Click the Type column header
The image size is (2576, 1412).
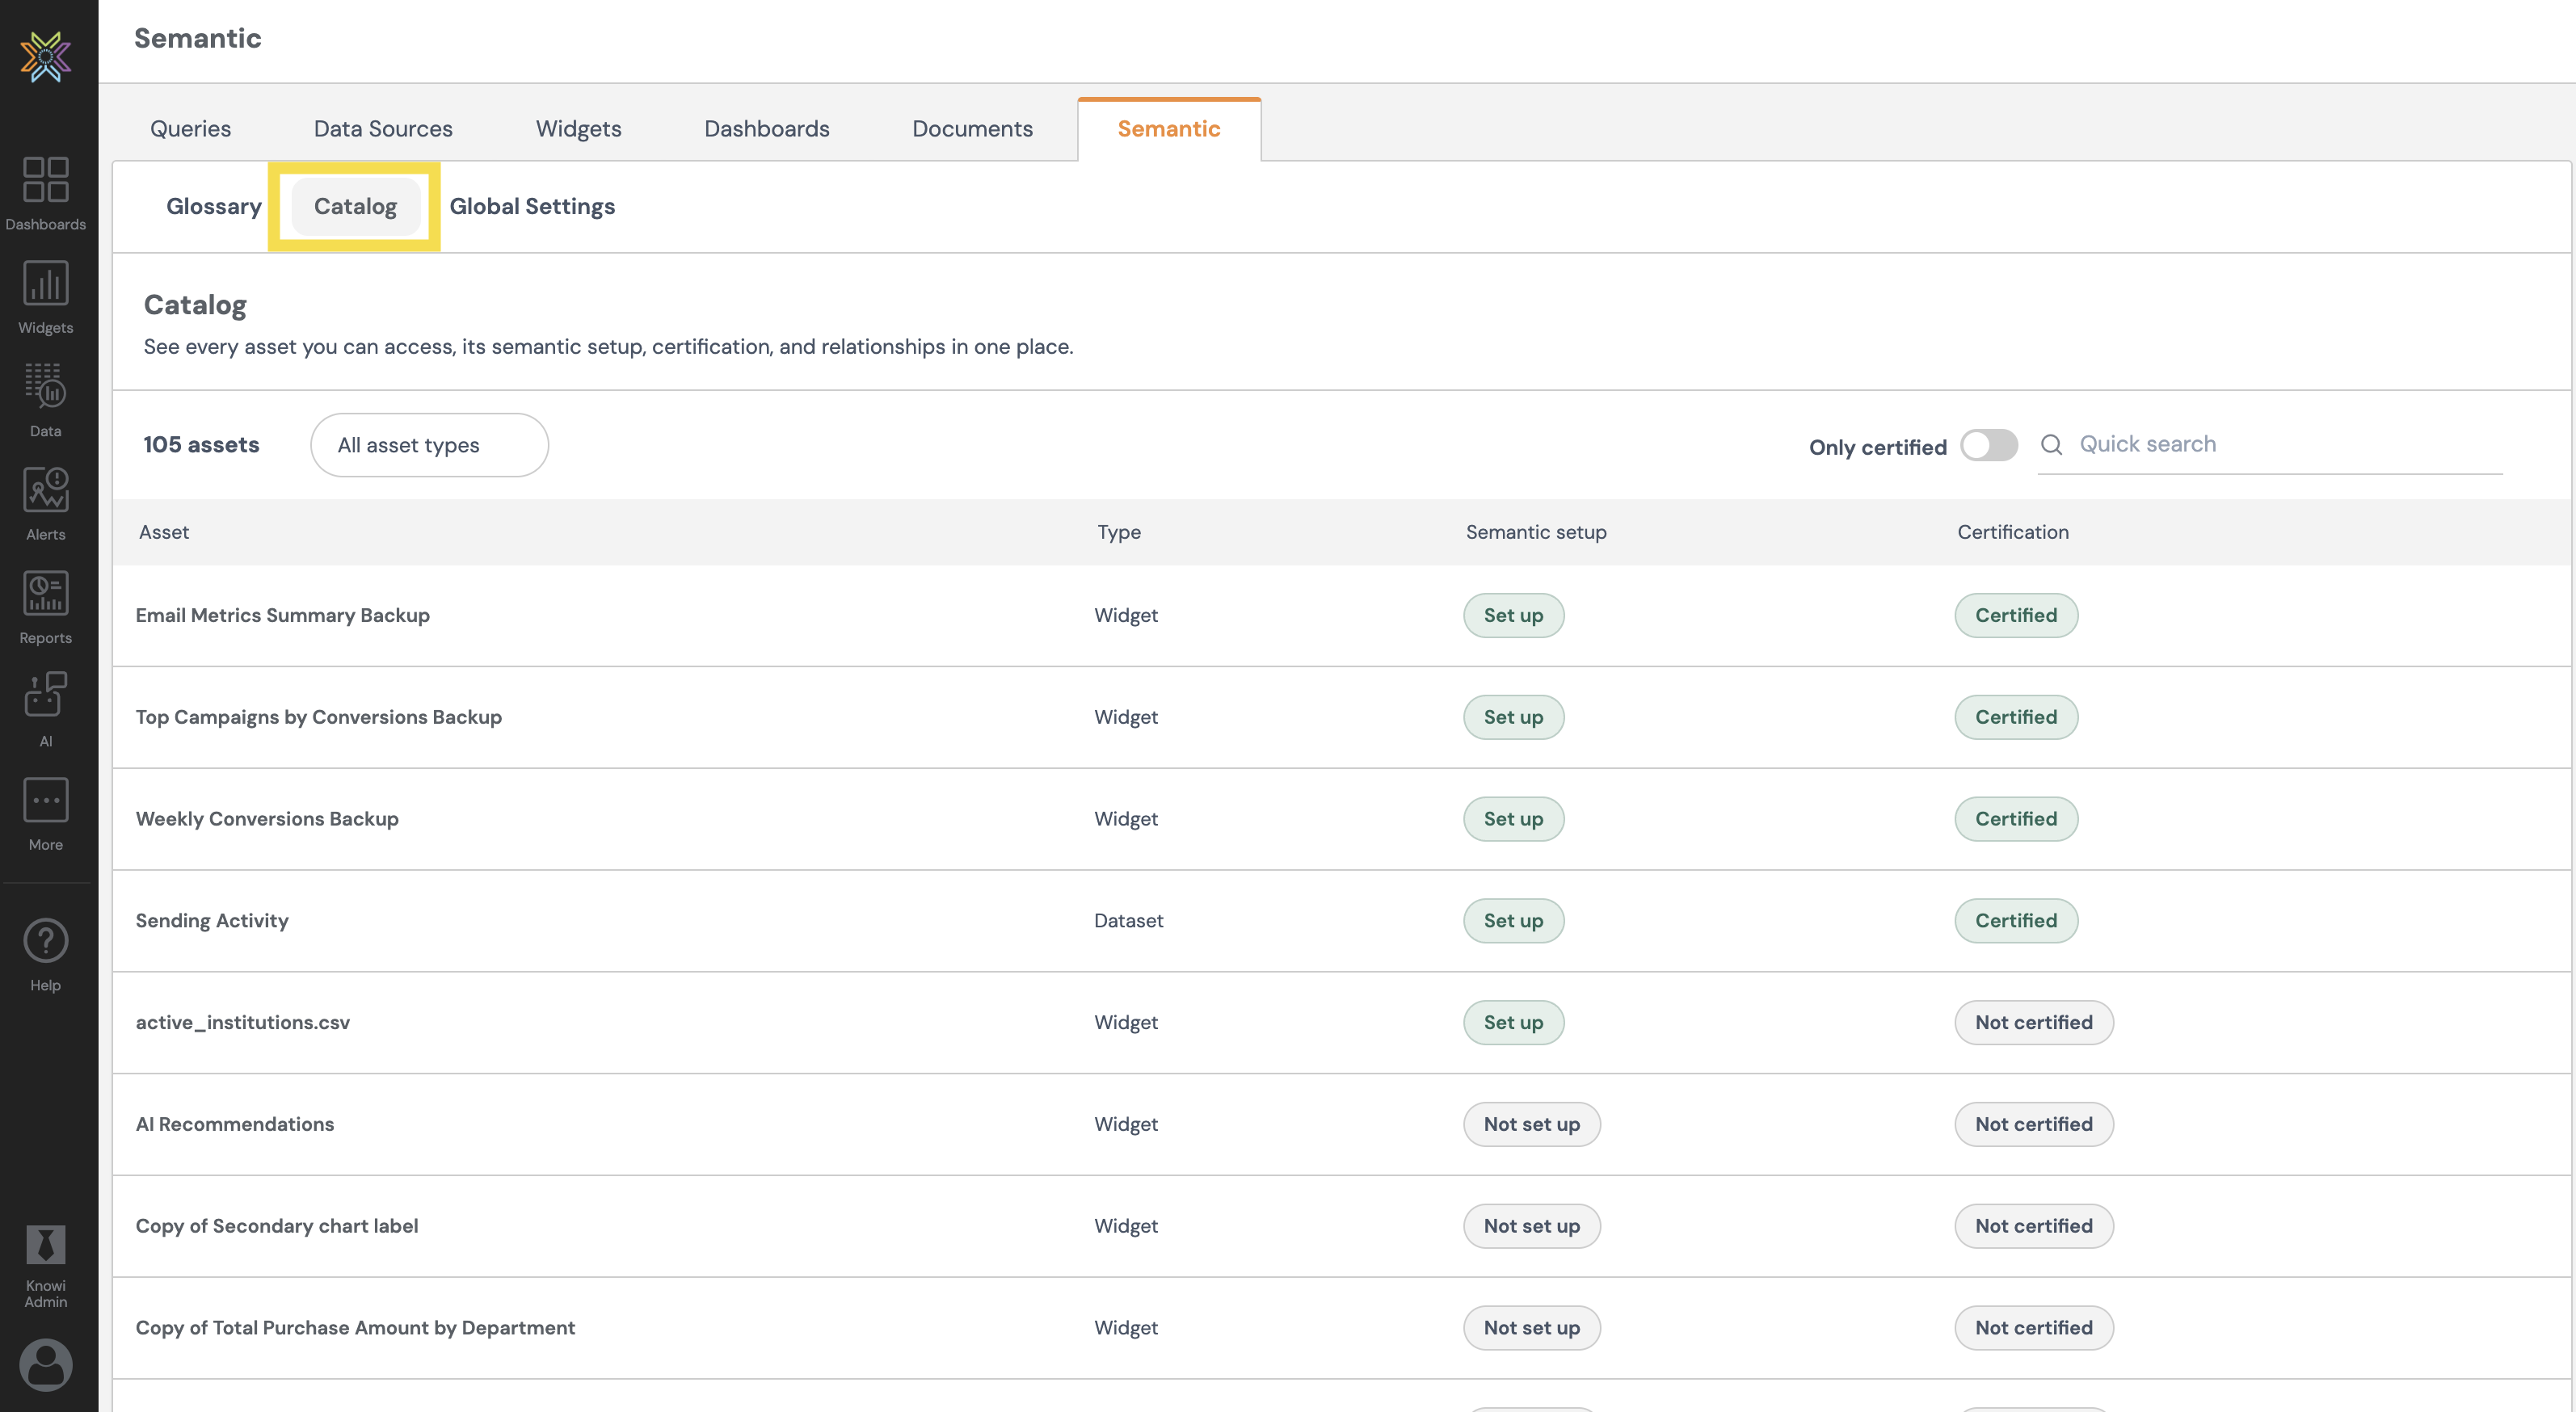pos(1119,532)
